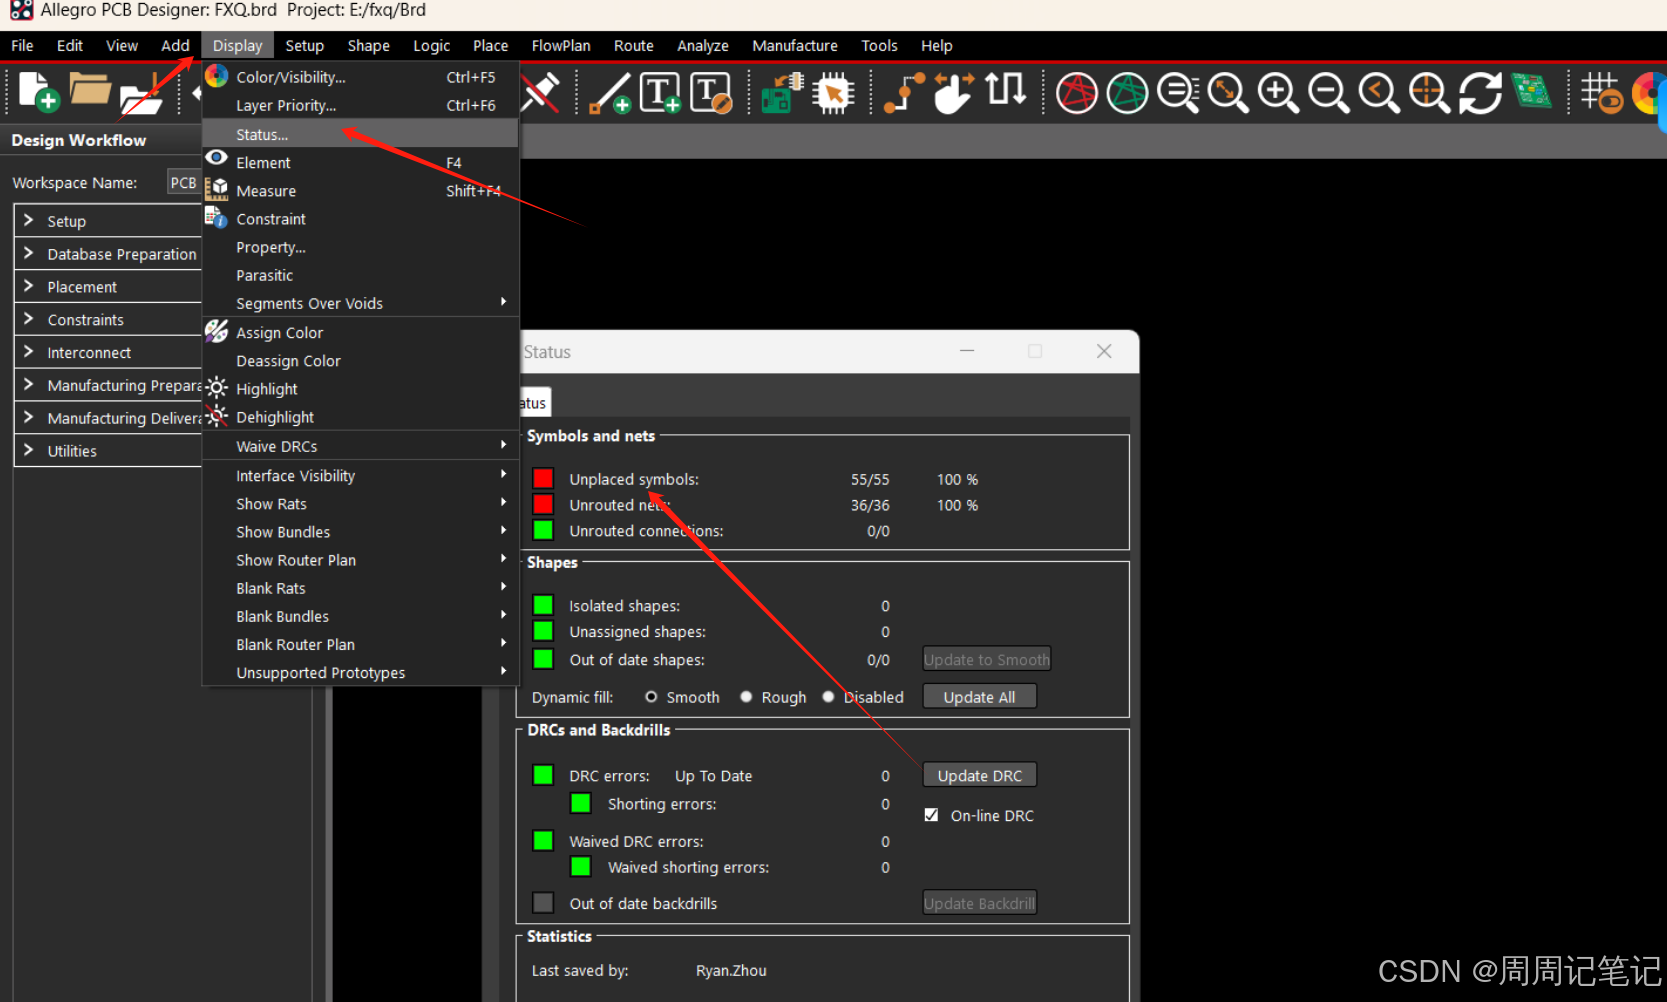The height and width of the screenshot is (1002, 1667).
Task: Click the New file toolbar icon
Action: point(38,92)
